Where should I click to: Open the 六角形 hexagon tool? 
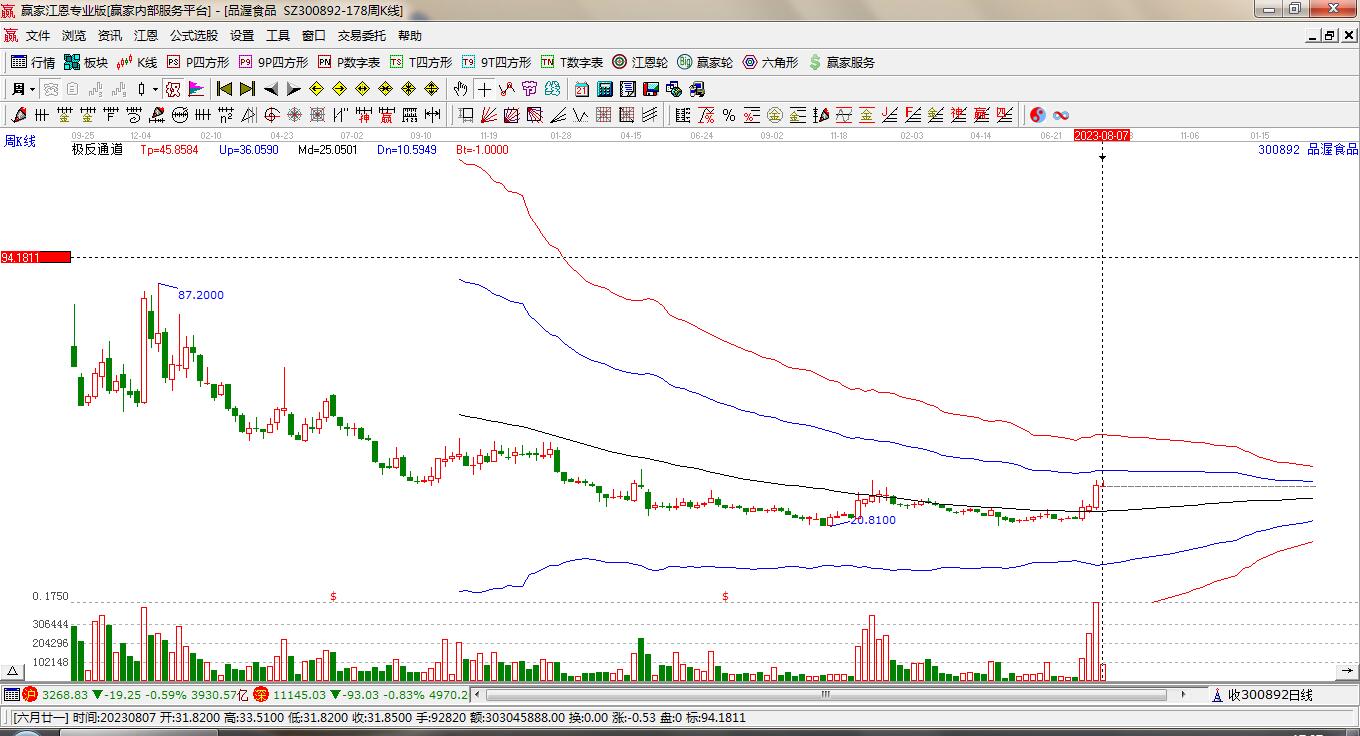[770, 62]
